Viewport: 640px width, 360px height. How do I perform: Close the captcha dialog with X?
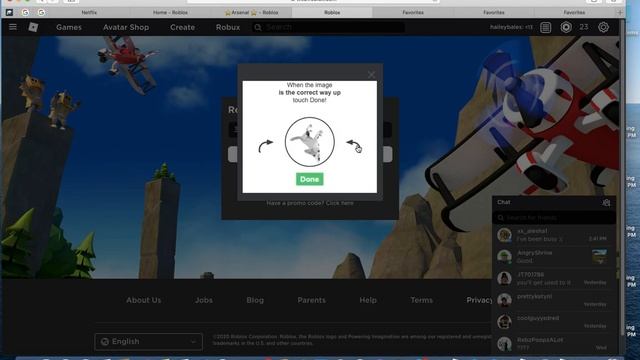pos(371,75)
